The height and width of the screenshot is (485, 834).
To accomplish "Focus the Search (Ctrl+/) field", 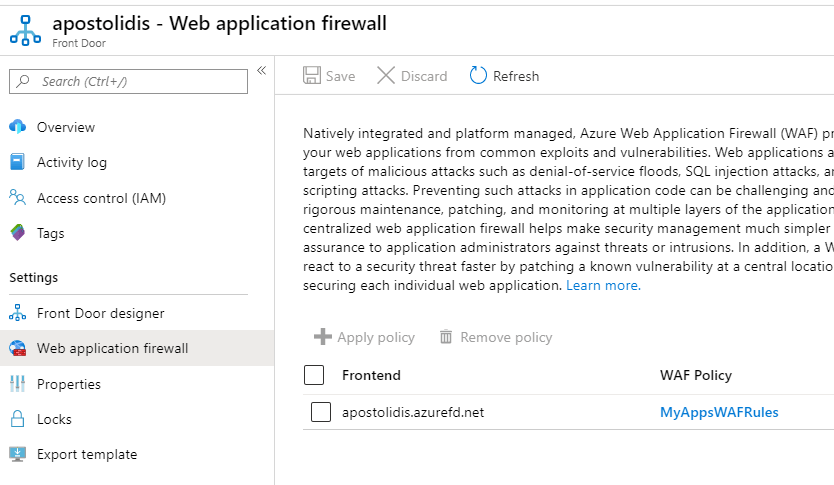I will coord(128,81).
